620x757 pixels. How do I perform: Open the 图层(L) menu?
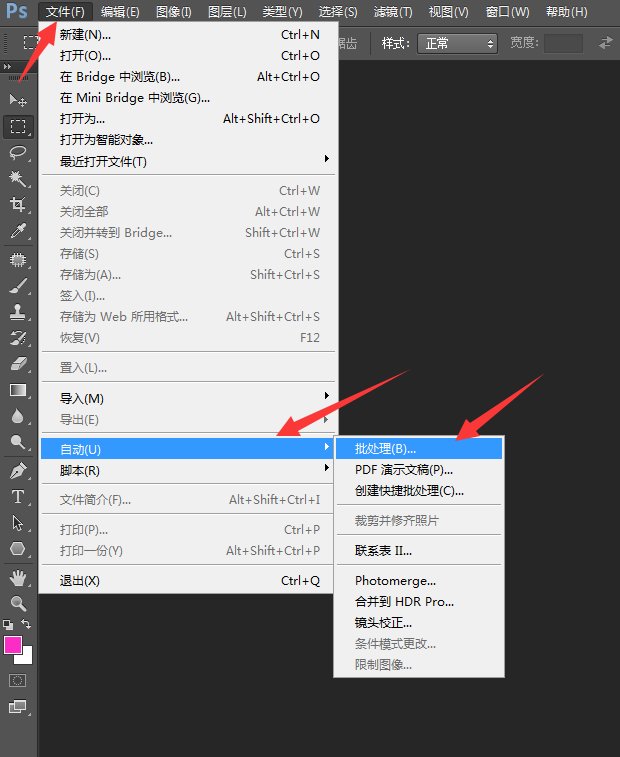click(227, 12)
